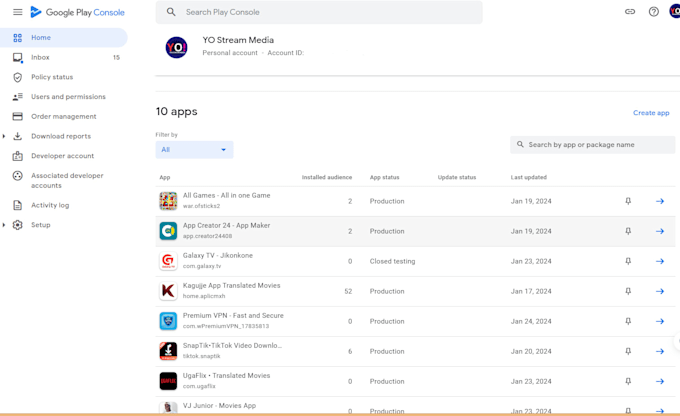Click the YO Stream Media developer logo
680x416 pixels.
(x=177, y=47)
